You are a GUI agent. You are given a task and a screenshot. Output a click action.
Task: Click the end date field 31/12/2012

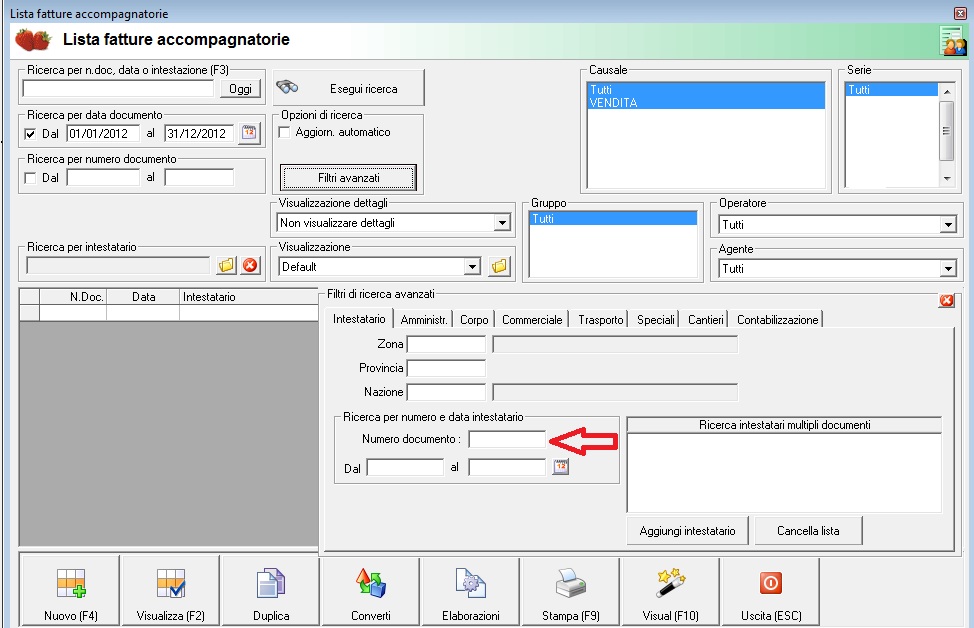pos(199,134)
